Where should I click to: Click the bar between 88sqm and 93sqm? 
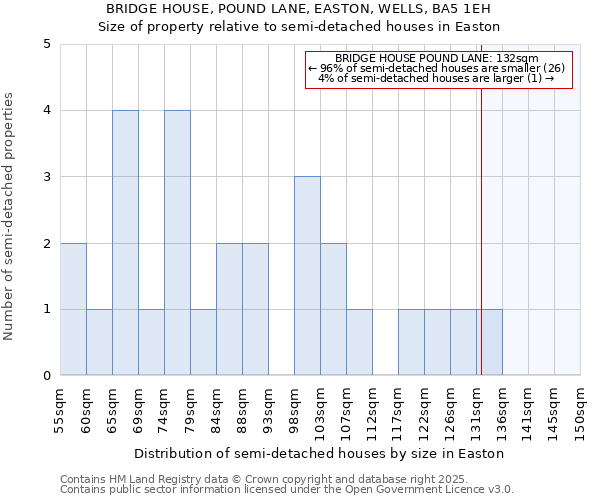point(255,309)
